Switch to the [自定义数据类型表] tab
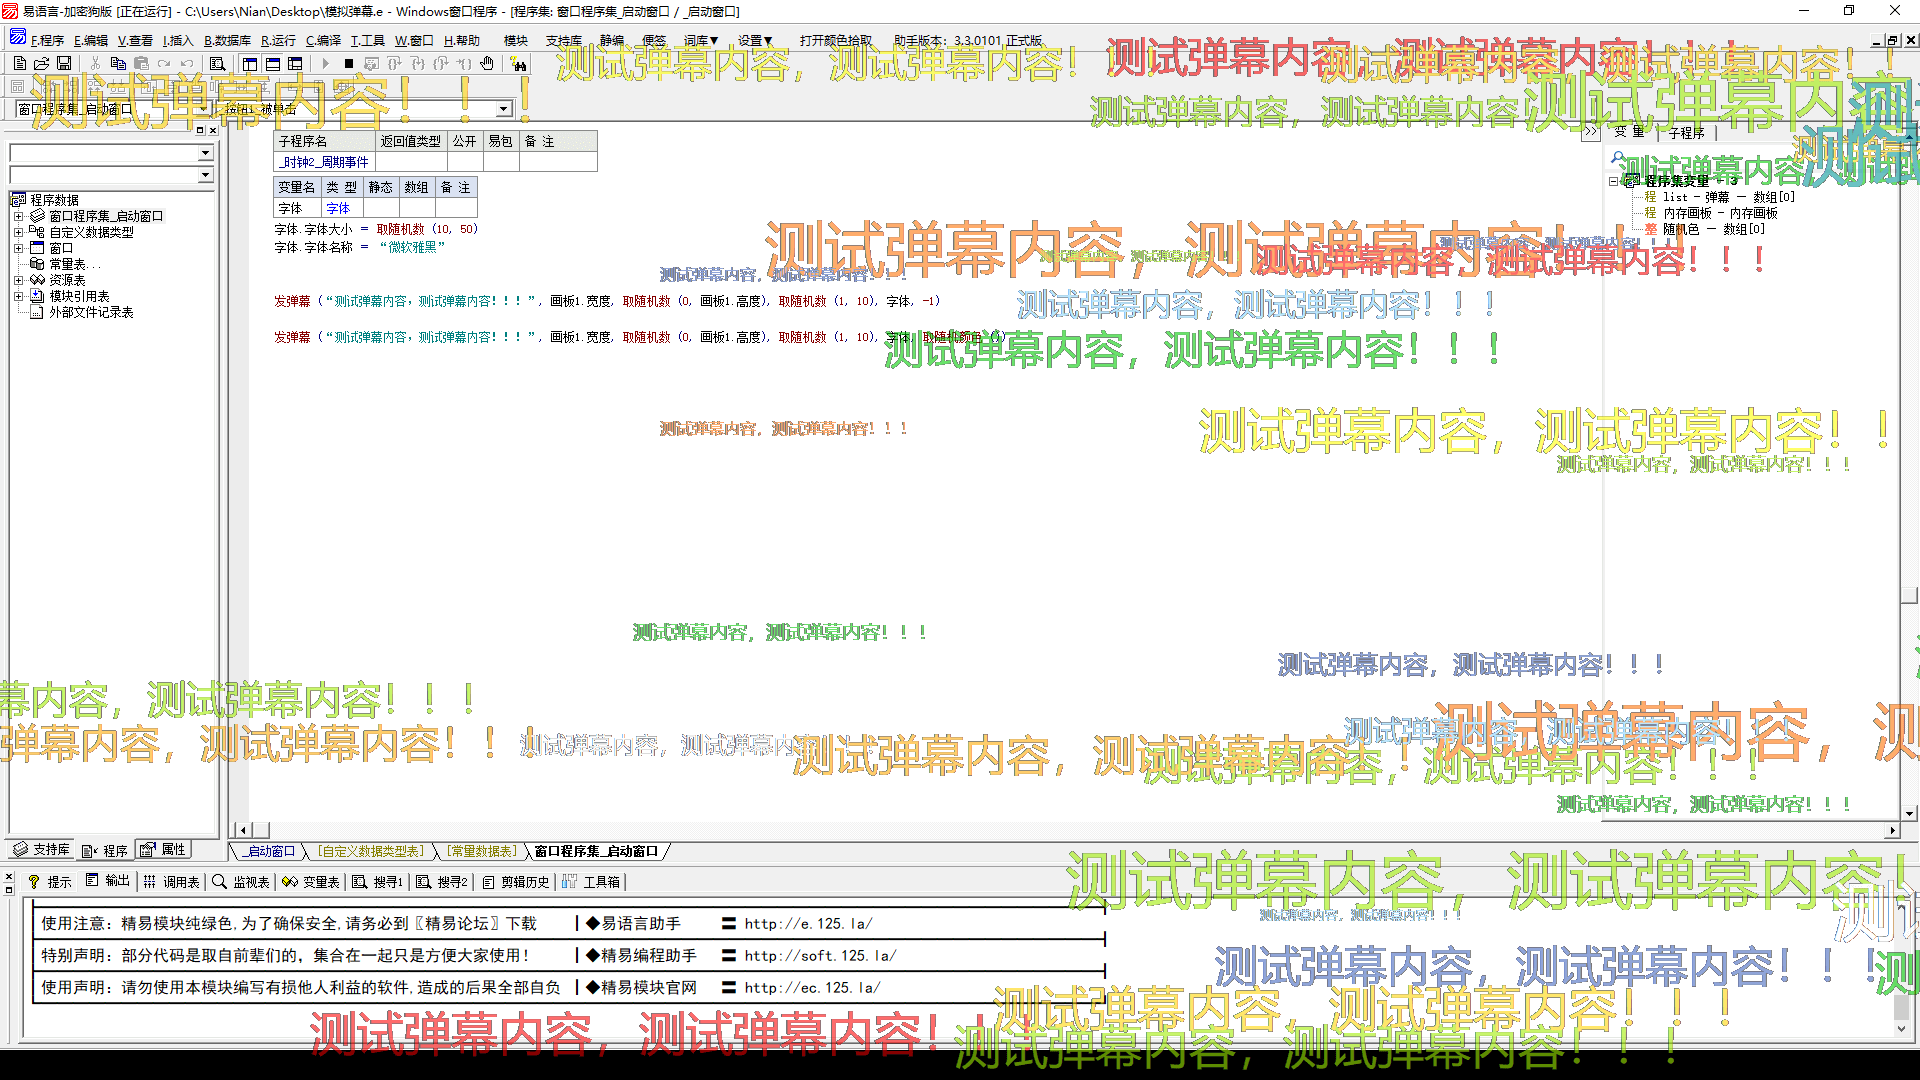Image resolution: width=1920 pixels, height=1080 pixels. click(x=371, y=851)
